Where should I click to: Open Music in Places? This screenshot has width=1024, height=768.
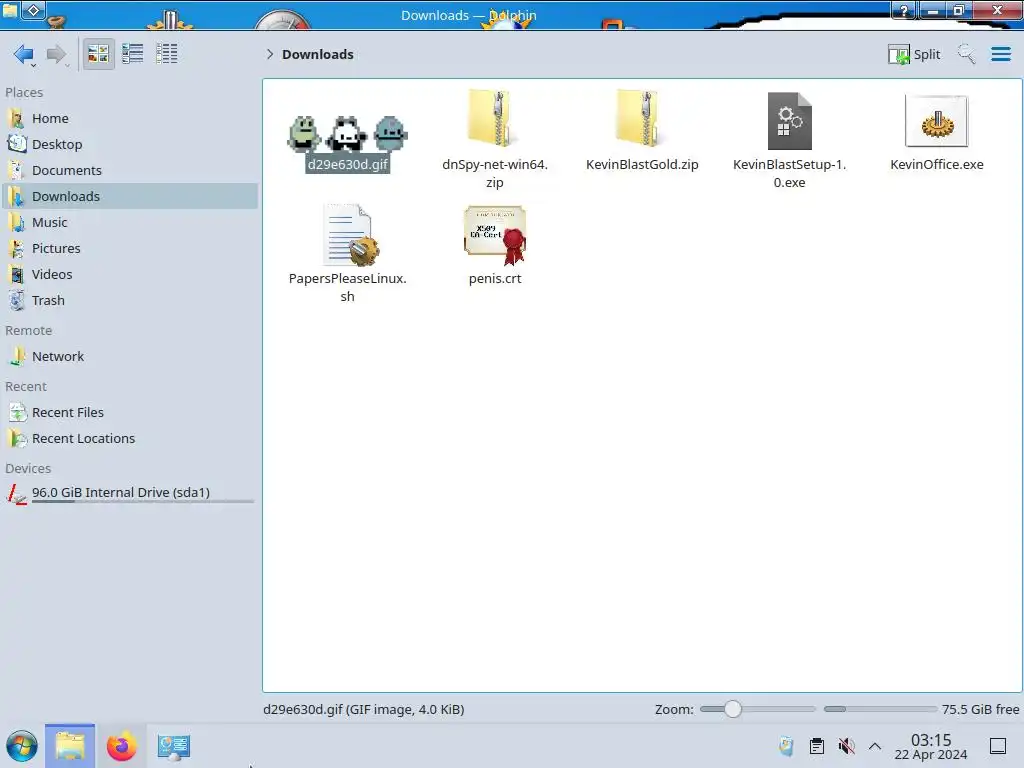(129, 223)
